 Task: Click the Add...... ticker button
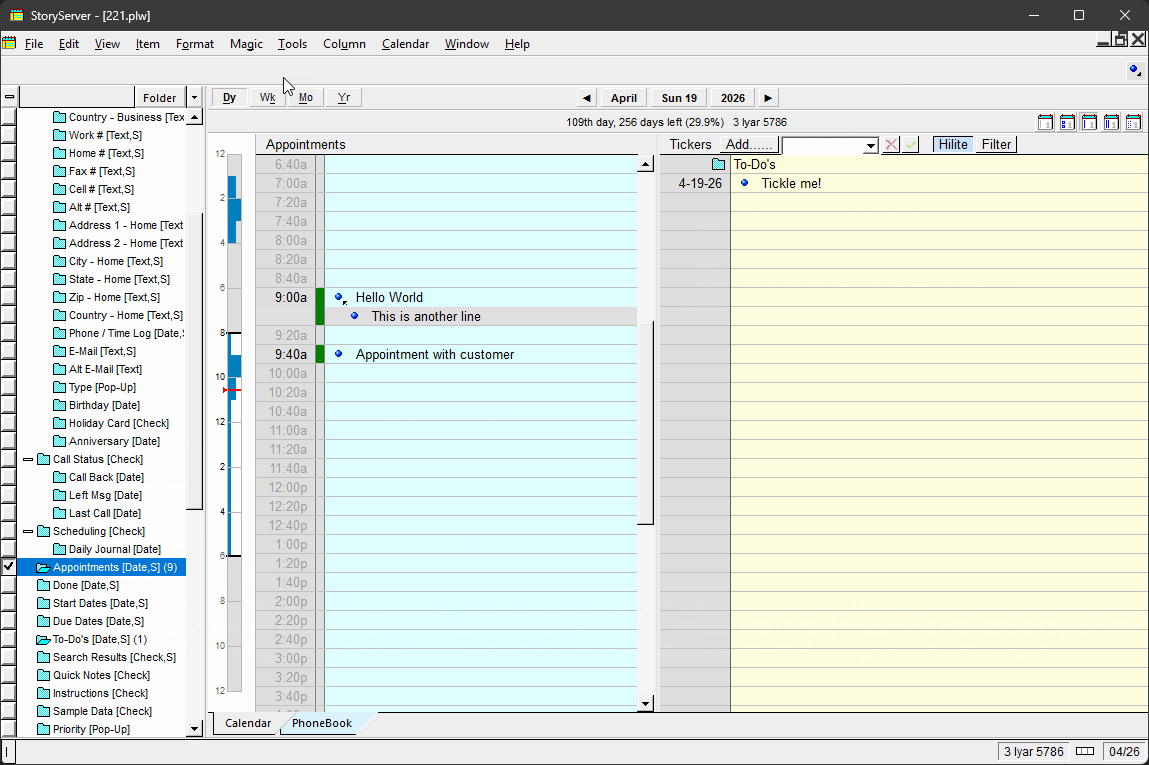click(749, 144)
